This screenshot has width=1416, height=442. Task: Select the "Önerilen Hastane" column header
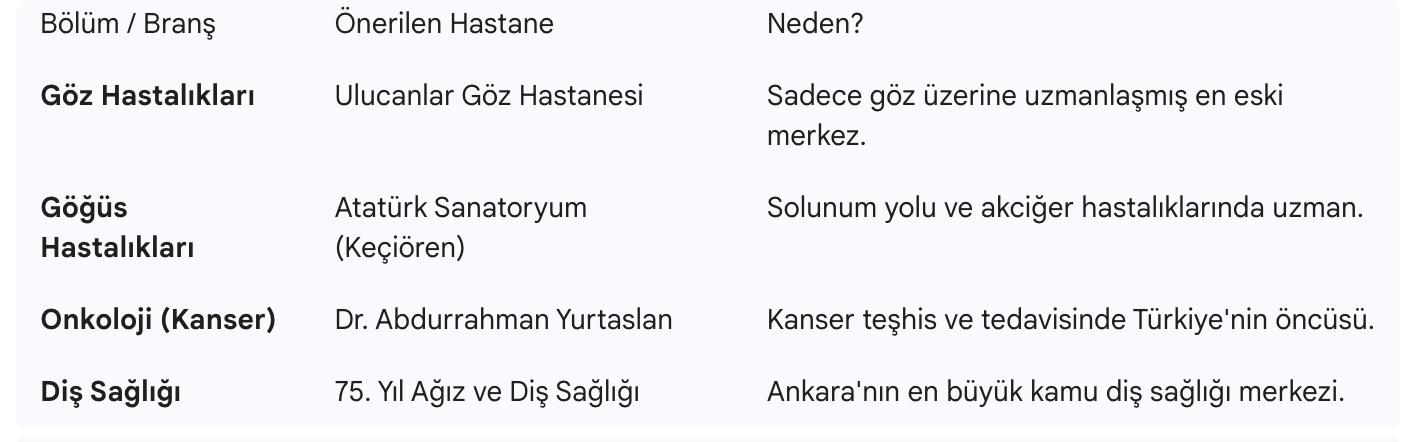(444, 23)
